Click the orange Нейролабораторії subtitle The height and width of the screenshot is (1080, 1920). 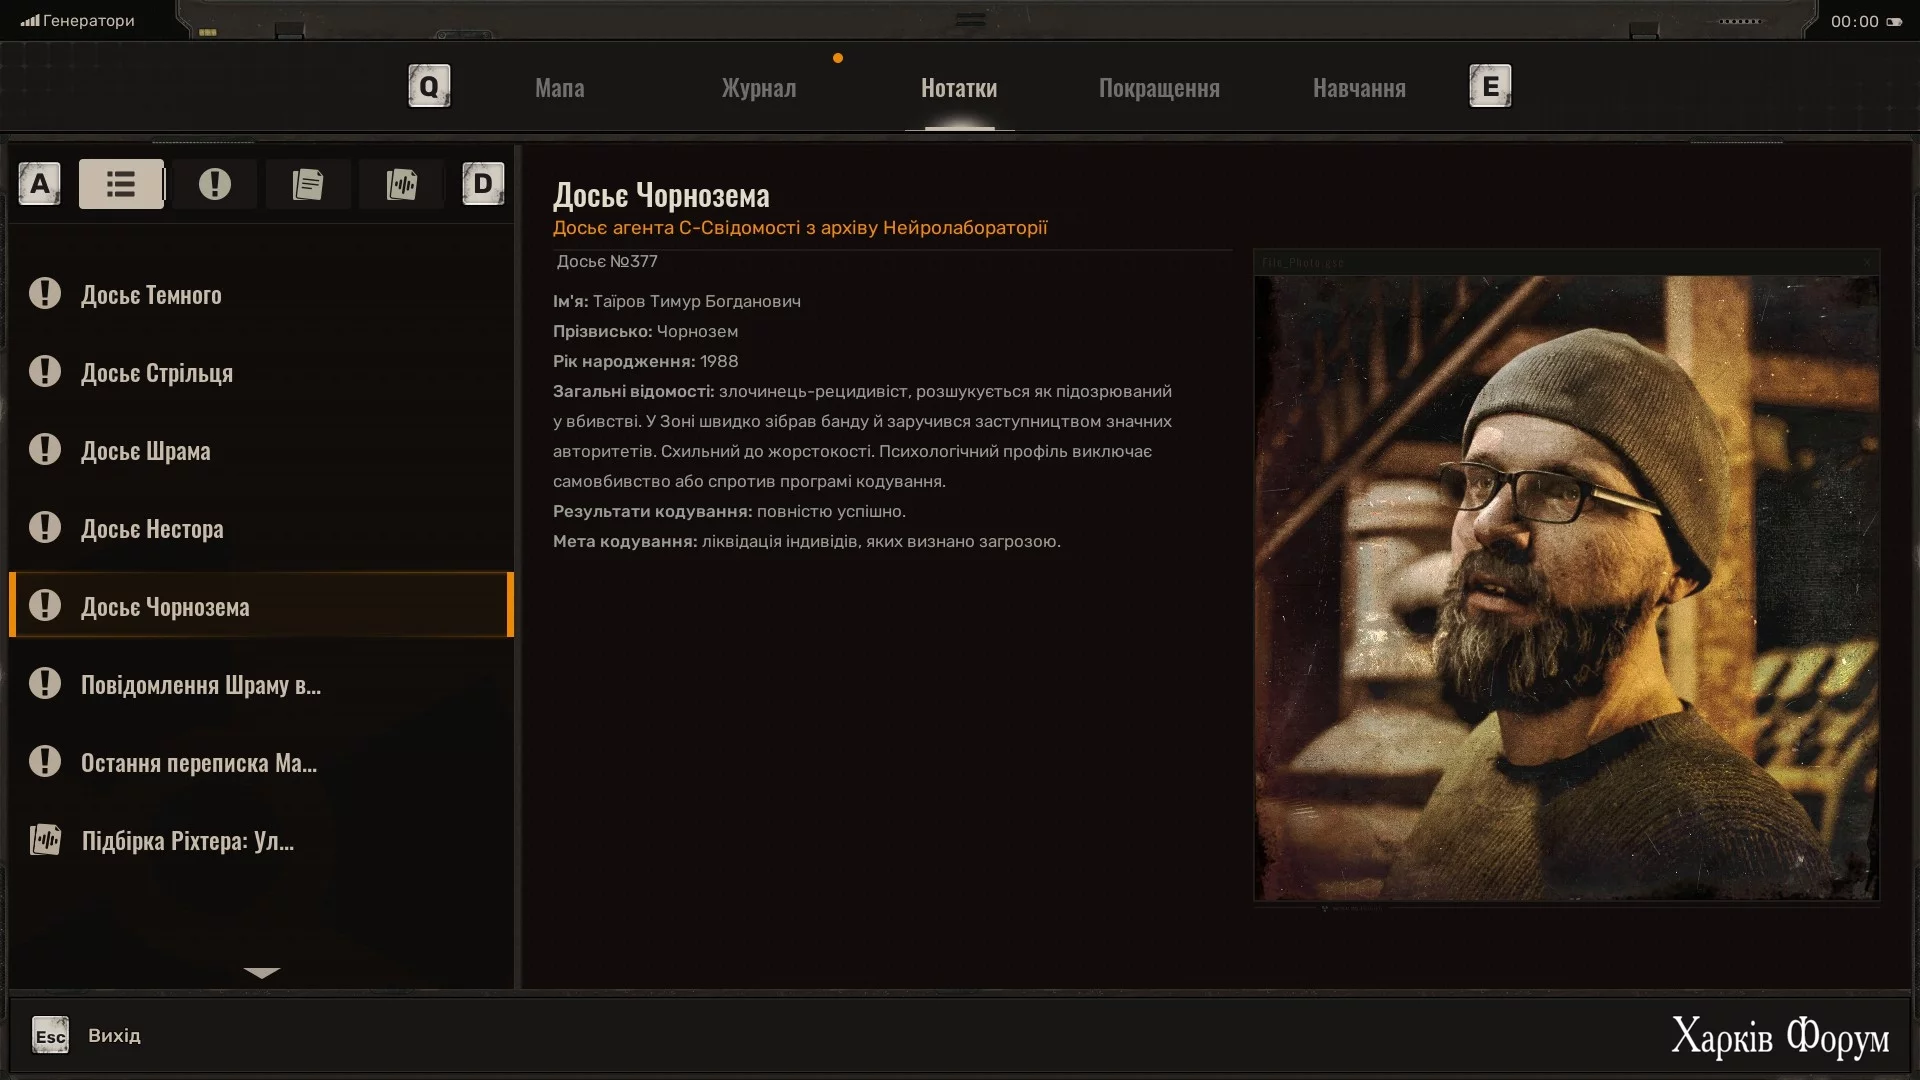click(800, 228)
